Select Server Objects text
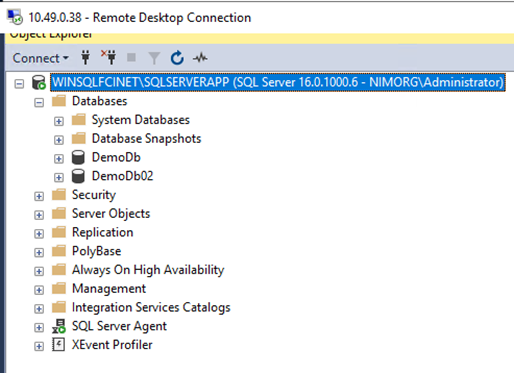The width and height of the screenshot is (514, 373). (x=111, y=213)
